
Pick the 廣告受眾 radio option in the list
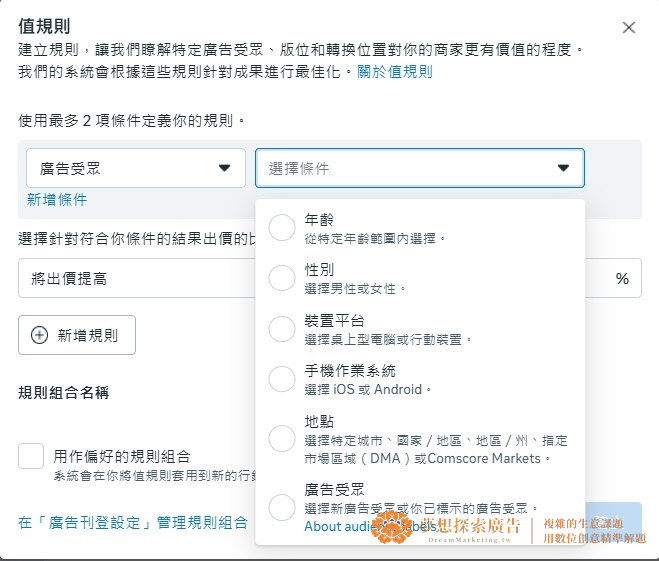click(282, 507)
